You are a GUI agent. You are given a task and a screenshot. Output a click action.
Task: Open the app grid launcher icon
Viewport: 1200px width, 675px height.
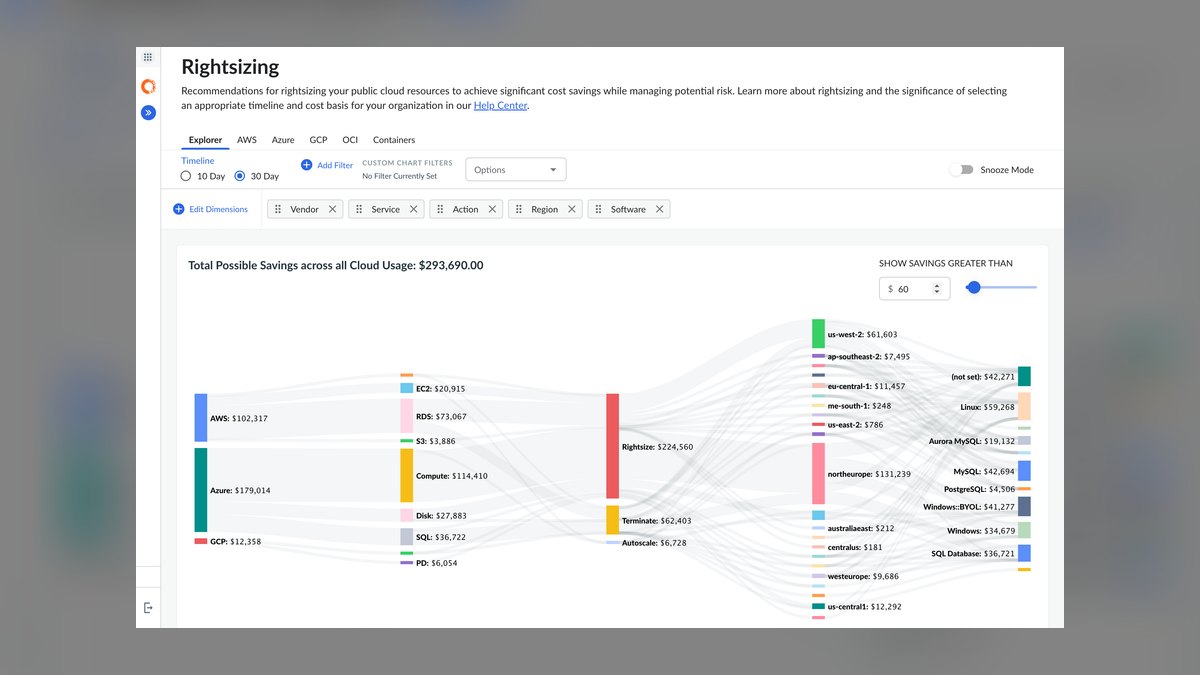click(x=148, y=58)
